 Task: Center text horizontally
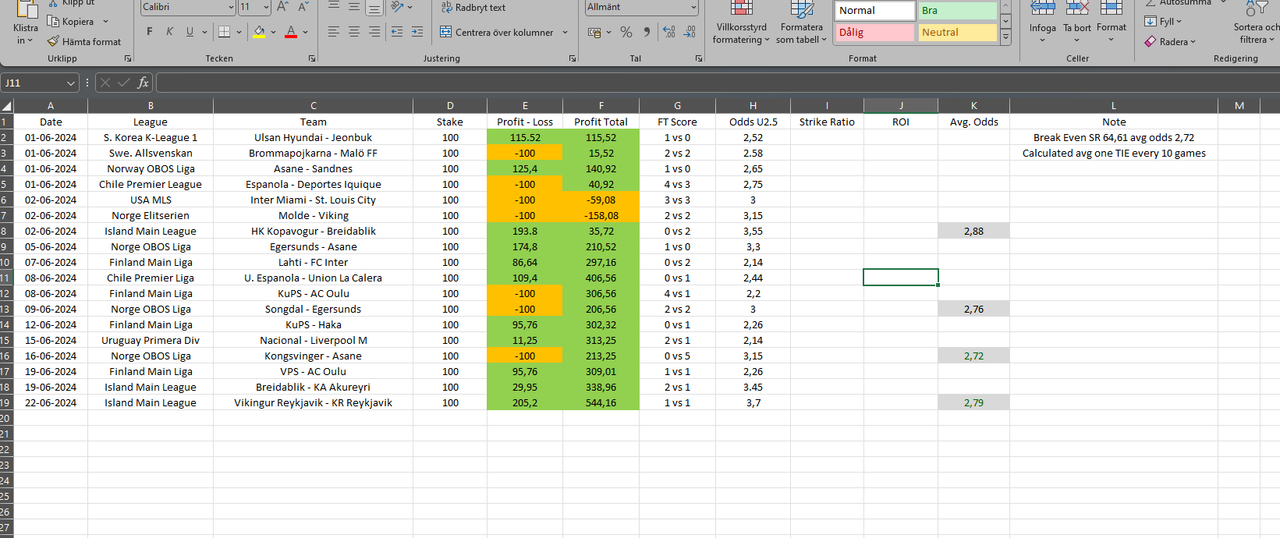pos(353,32)
